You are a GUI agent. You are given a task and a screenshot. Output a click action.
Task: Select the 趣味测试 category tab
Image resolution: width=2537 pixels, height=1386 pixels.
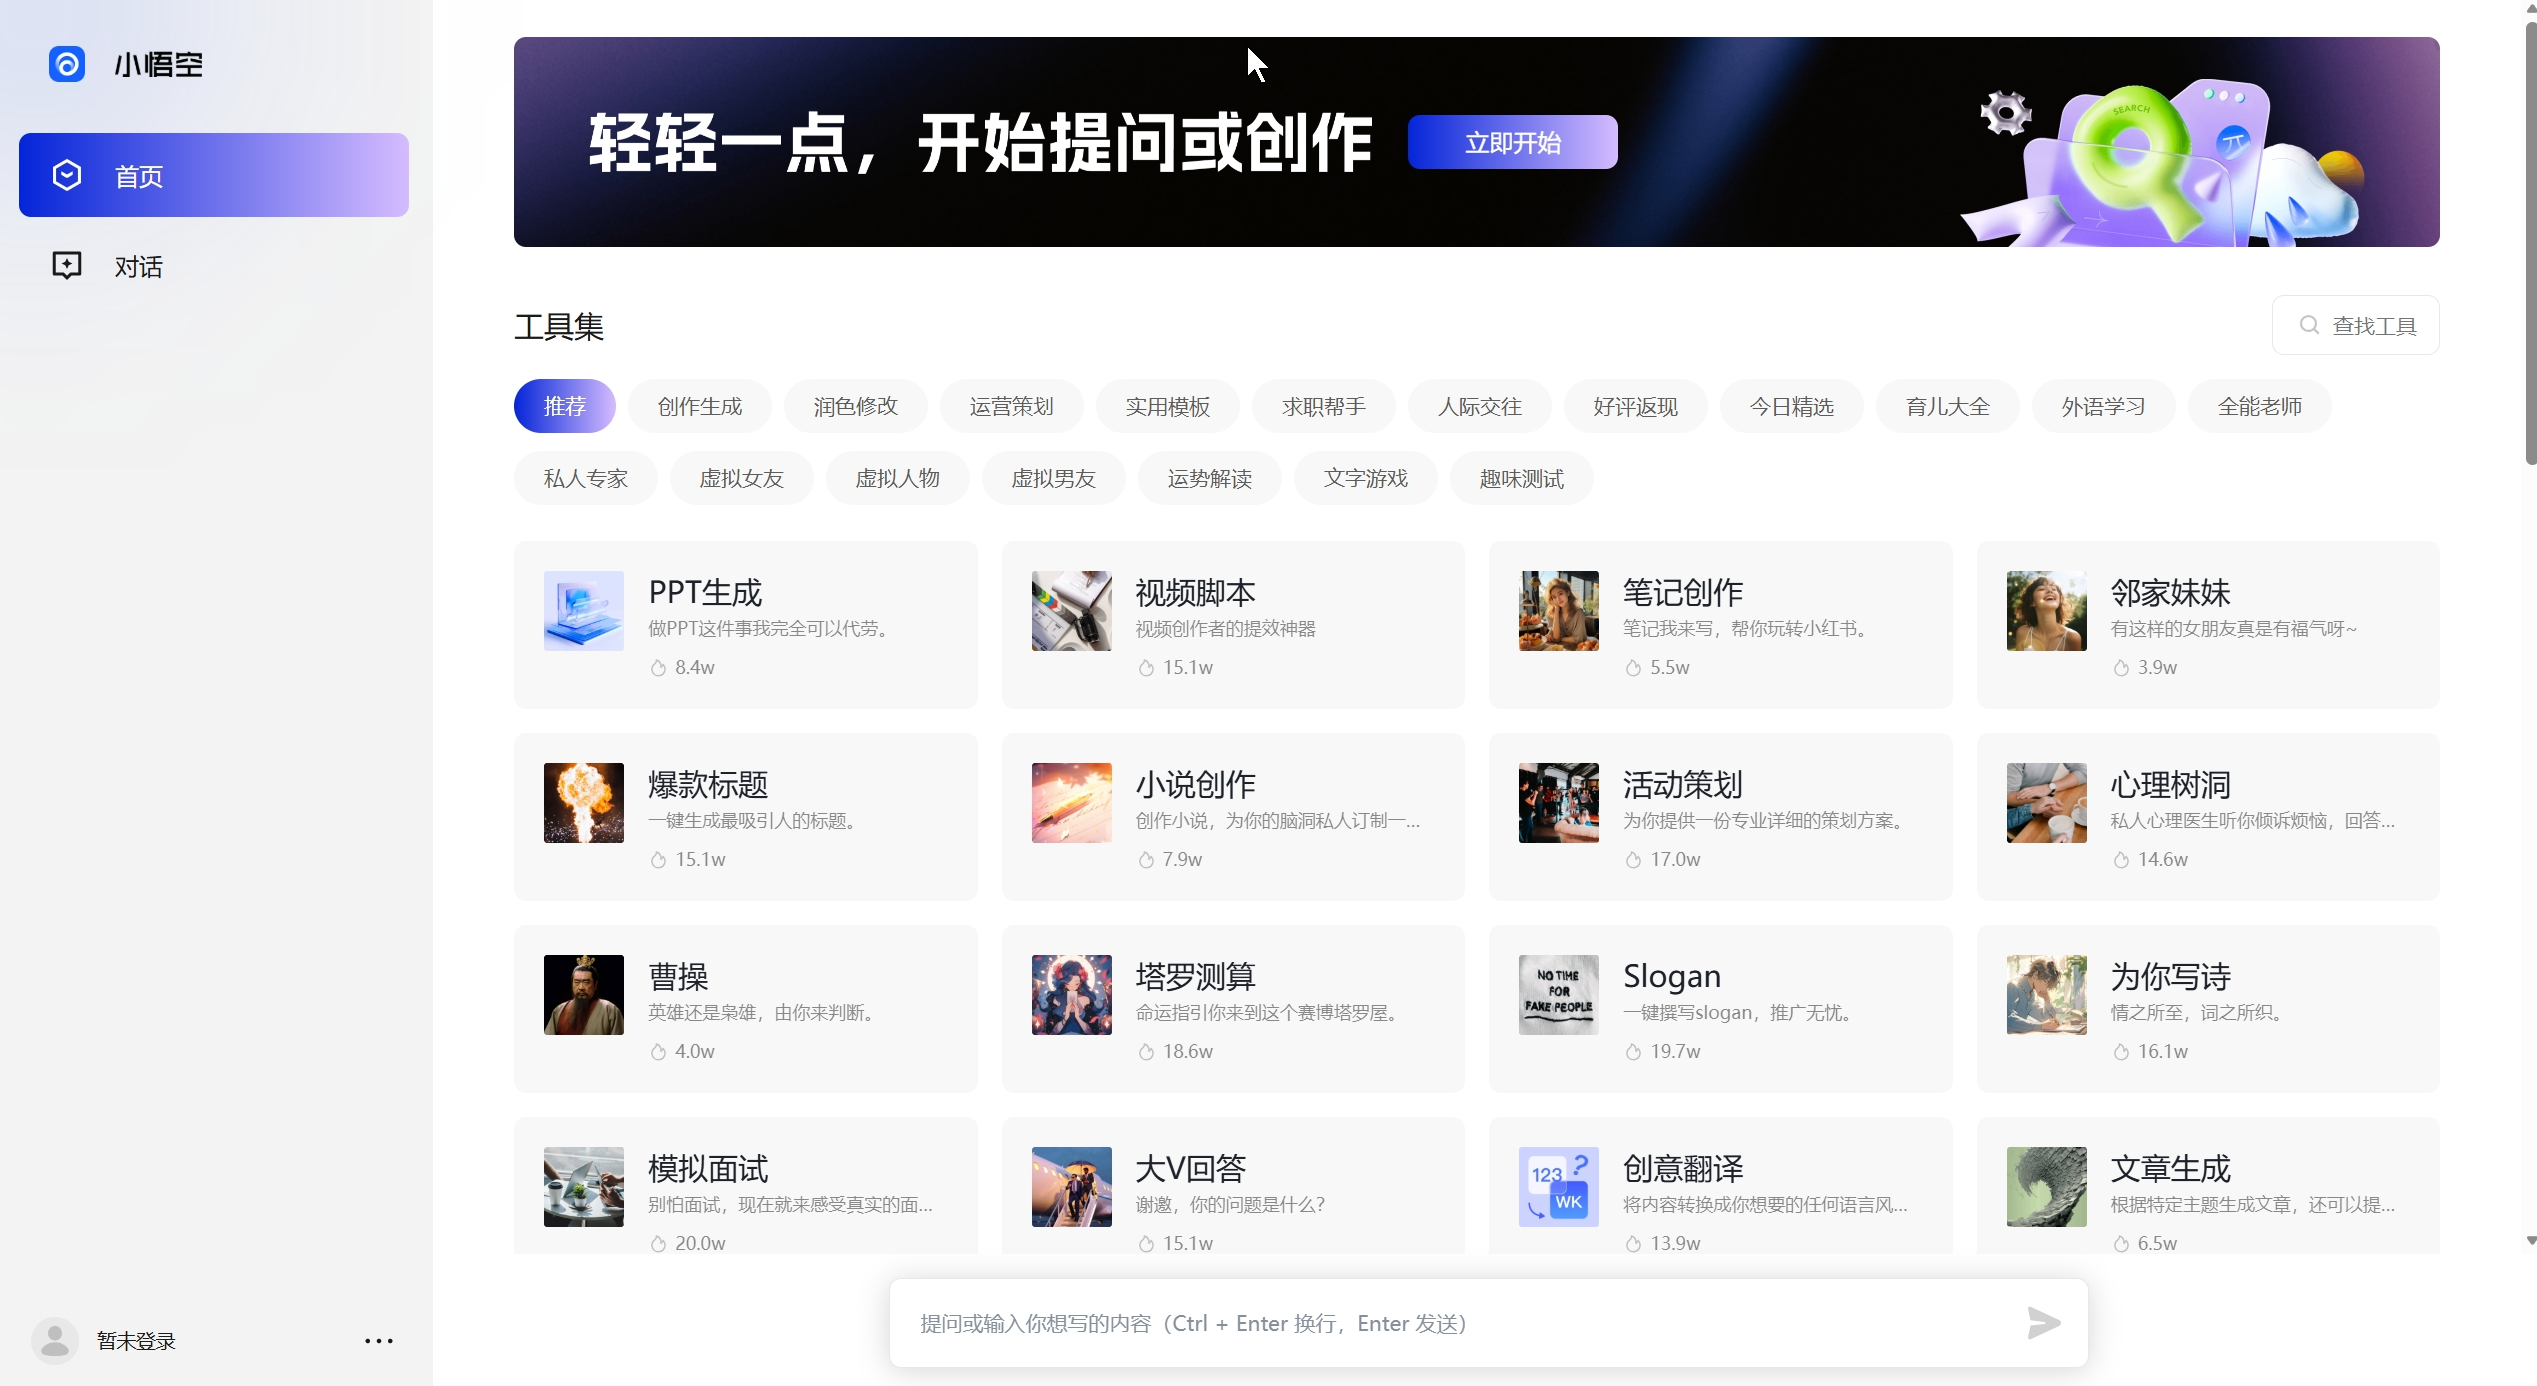click(1522, 479)
